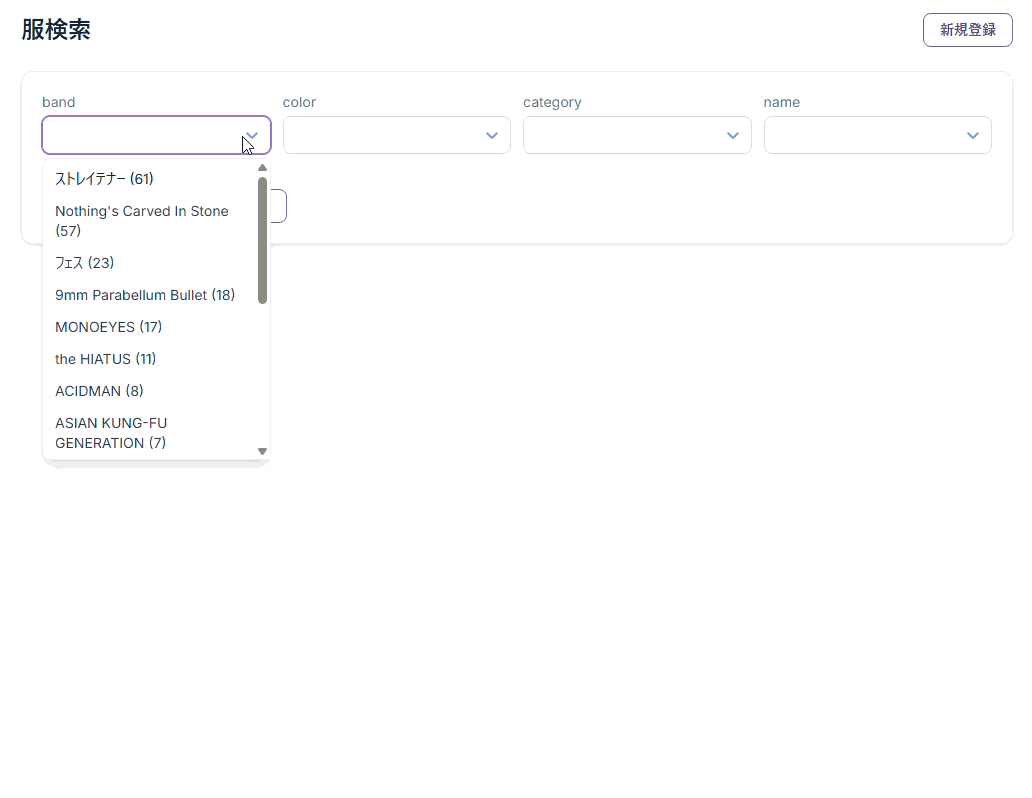Pick ASIAN KUNG-FU GENERATION (7)
This screenshot has height=798, width=1032.
[x=151, y=433]
